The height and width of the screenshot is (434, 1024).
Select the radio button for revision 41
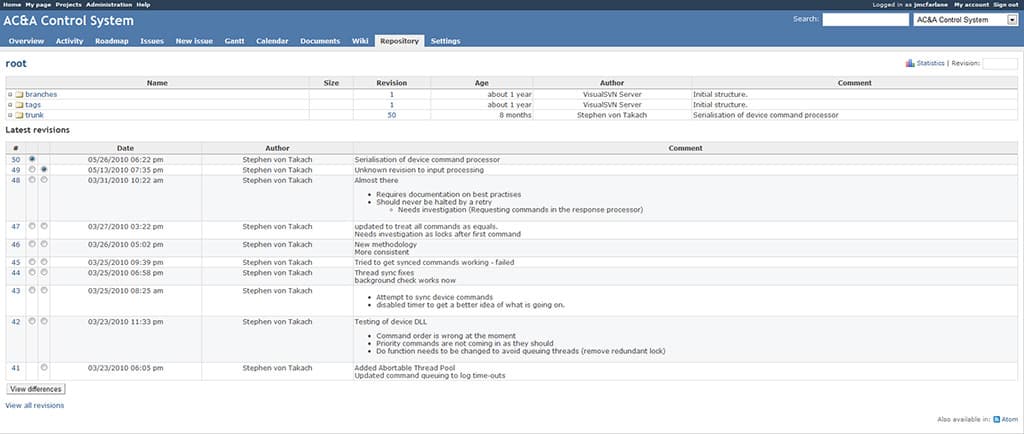[x=44, y=367]
